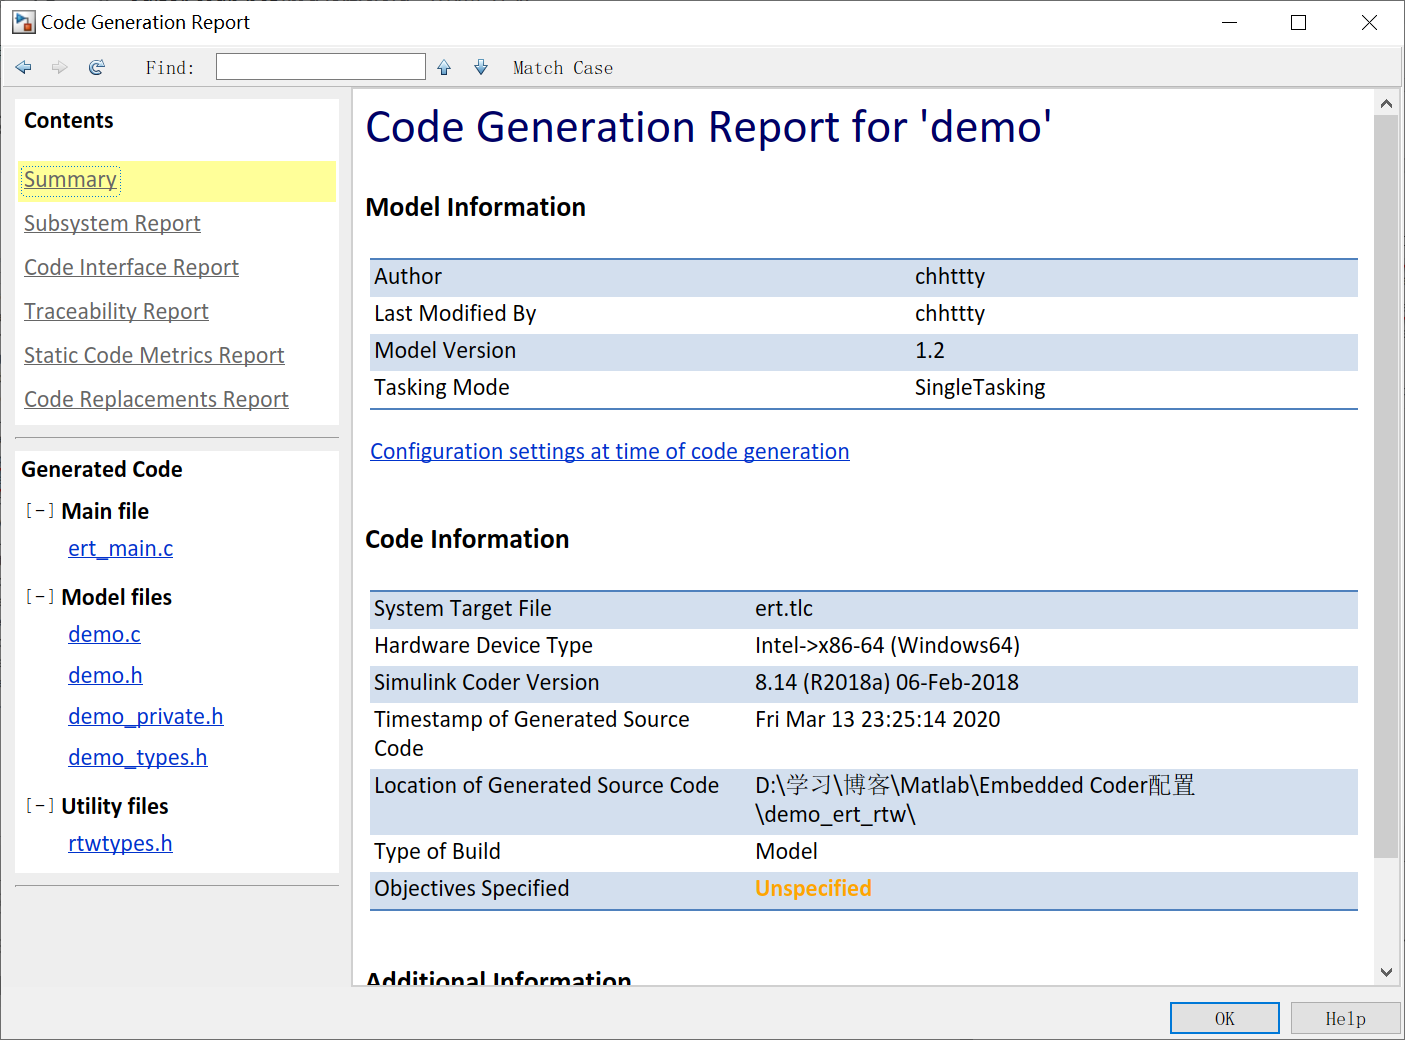Maximize the Code Generation Report window

tap(1298, 22)
